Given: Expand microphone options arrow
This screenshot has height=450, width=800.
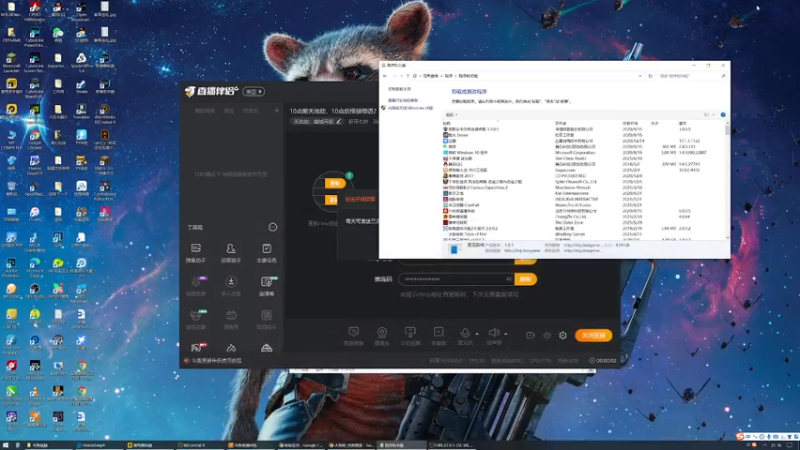Looking at the screenshot, I should [477, 334].
